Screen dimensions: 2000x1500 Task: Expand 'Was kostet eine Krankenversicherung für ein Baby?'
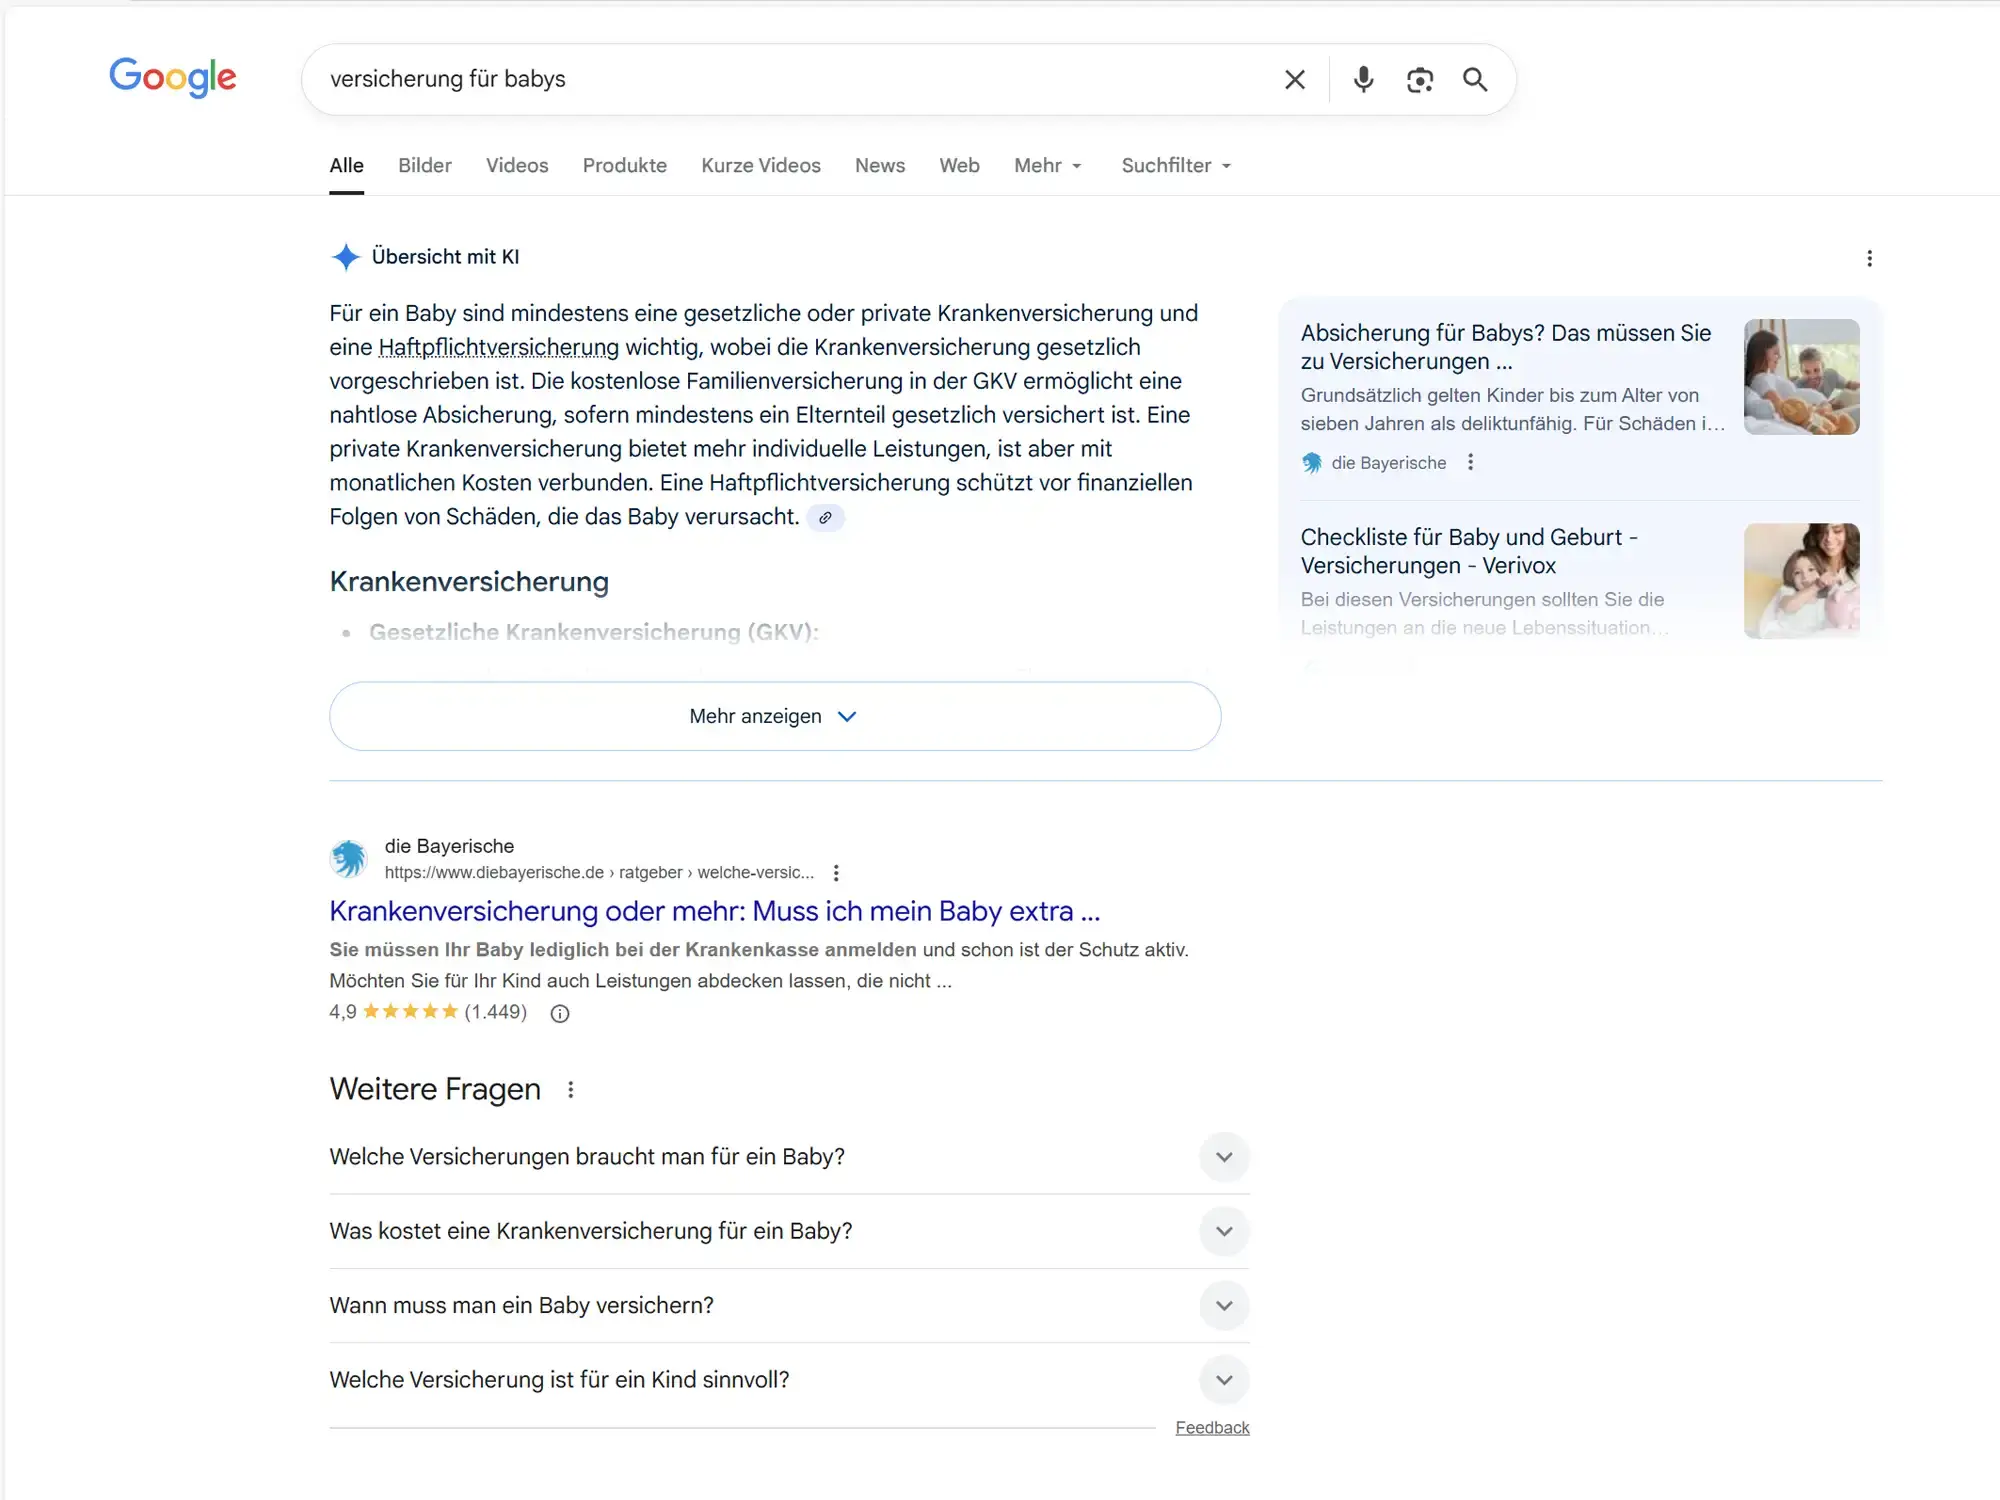[1224, 1231]
